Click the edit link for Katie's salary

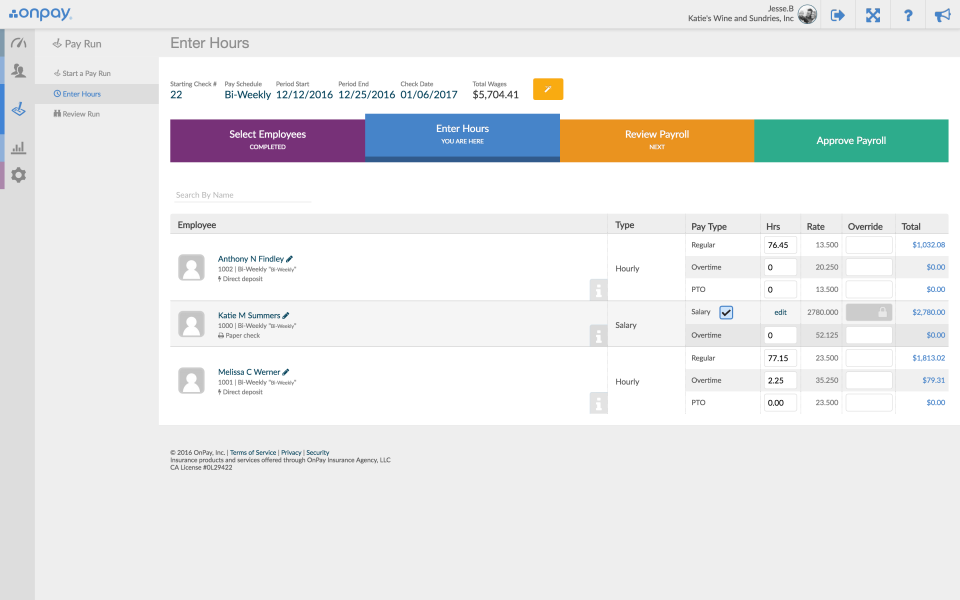[781, 312]
